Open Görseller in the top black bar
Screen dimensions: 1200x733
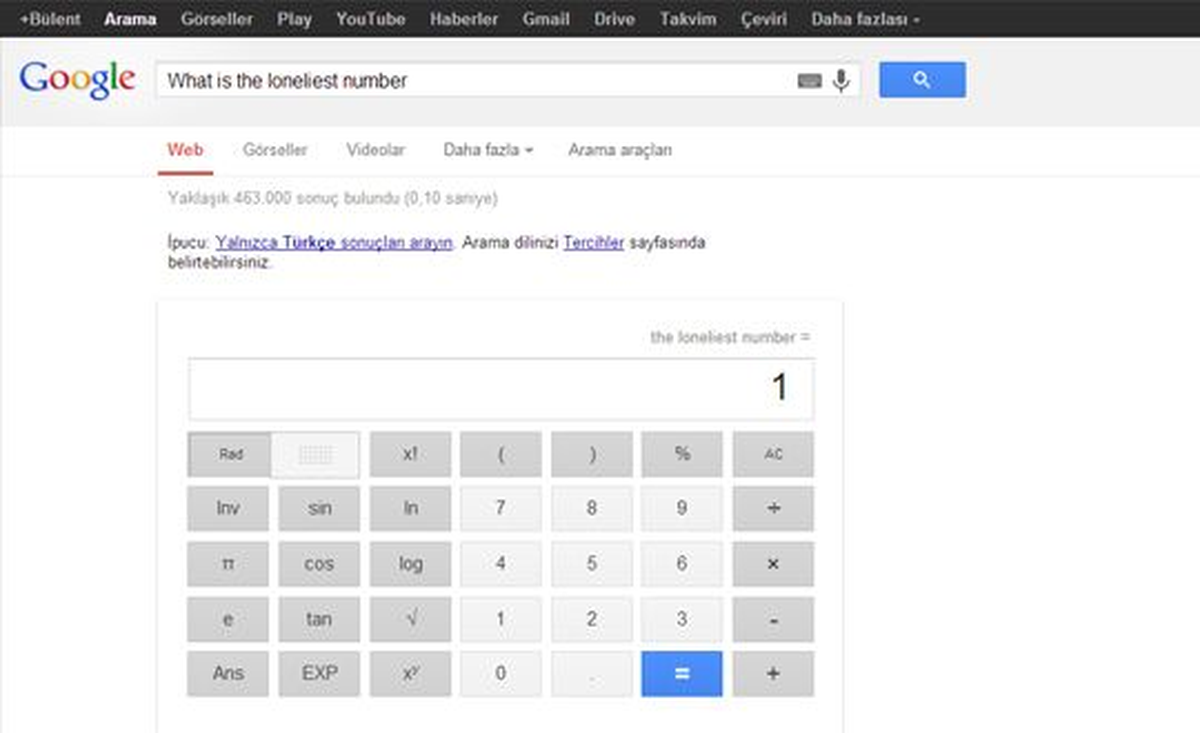click(217, 19)
